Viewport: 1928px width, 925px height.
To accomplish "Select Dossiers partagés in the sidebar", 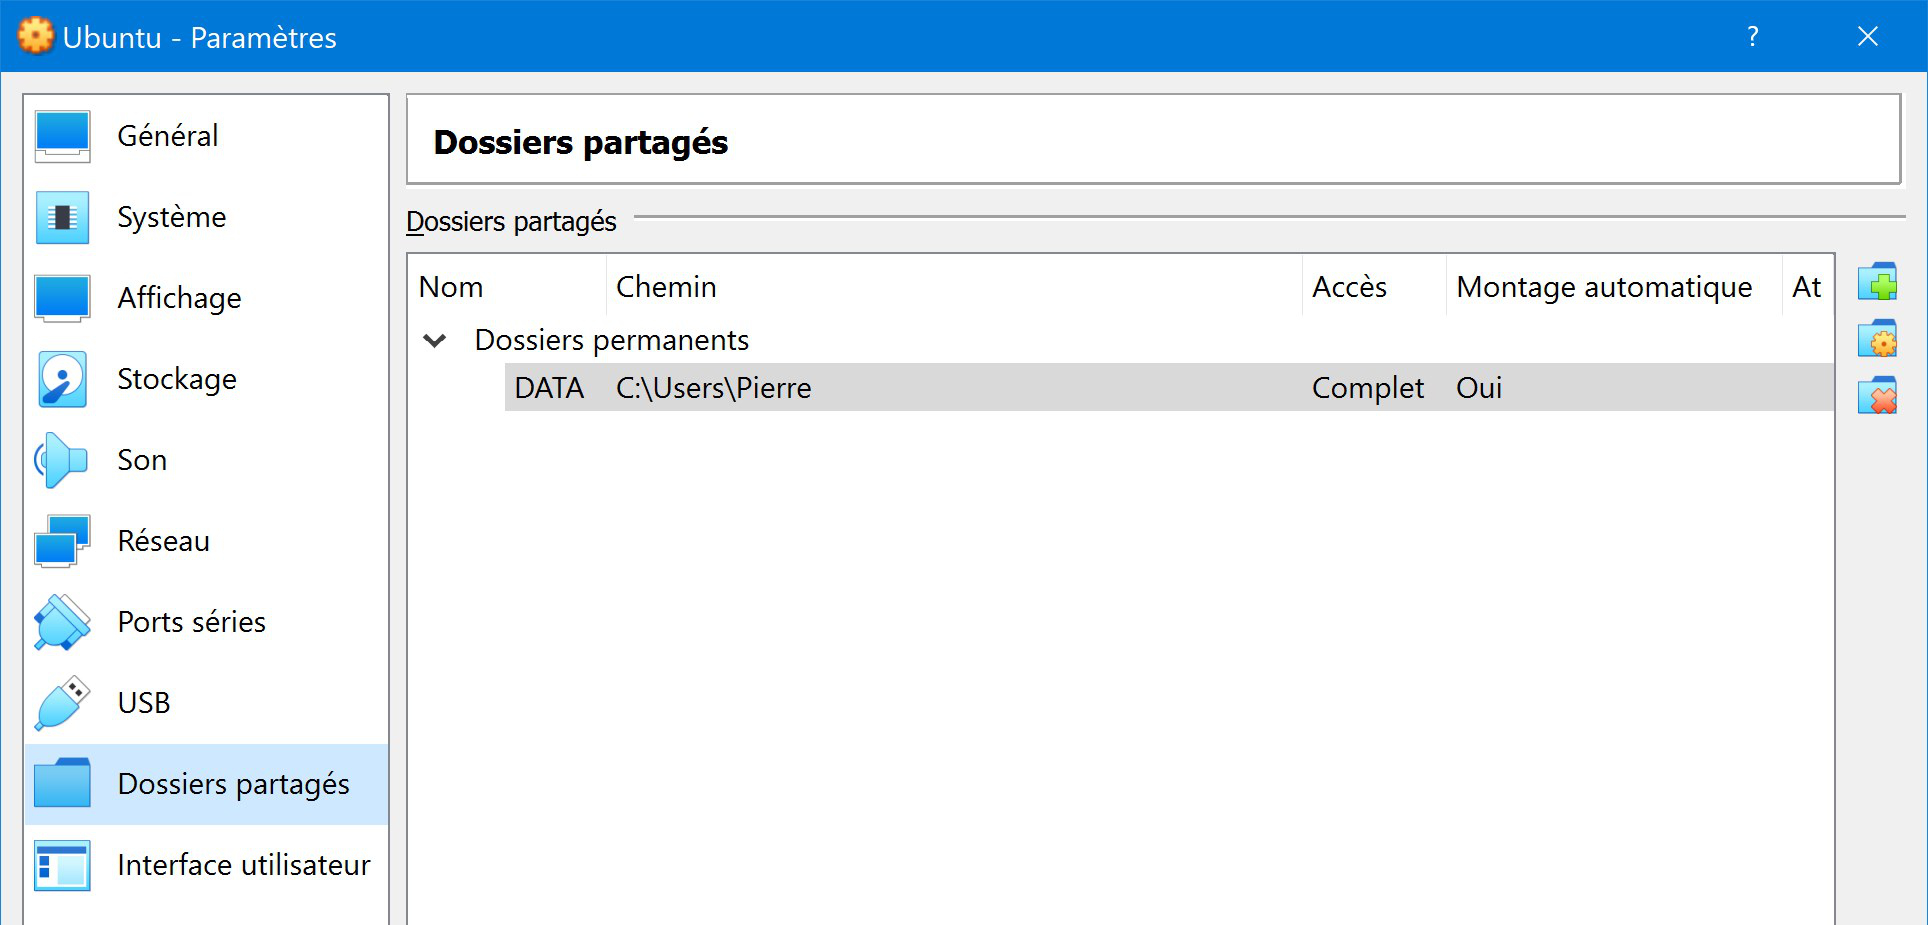I will 206,784.
